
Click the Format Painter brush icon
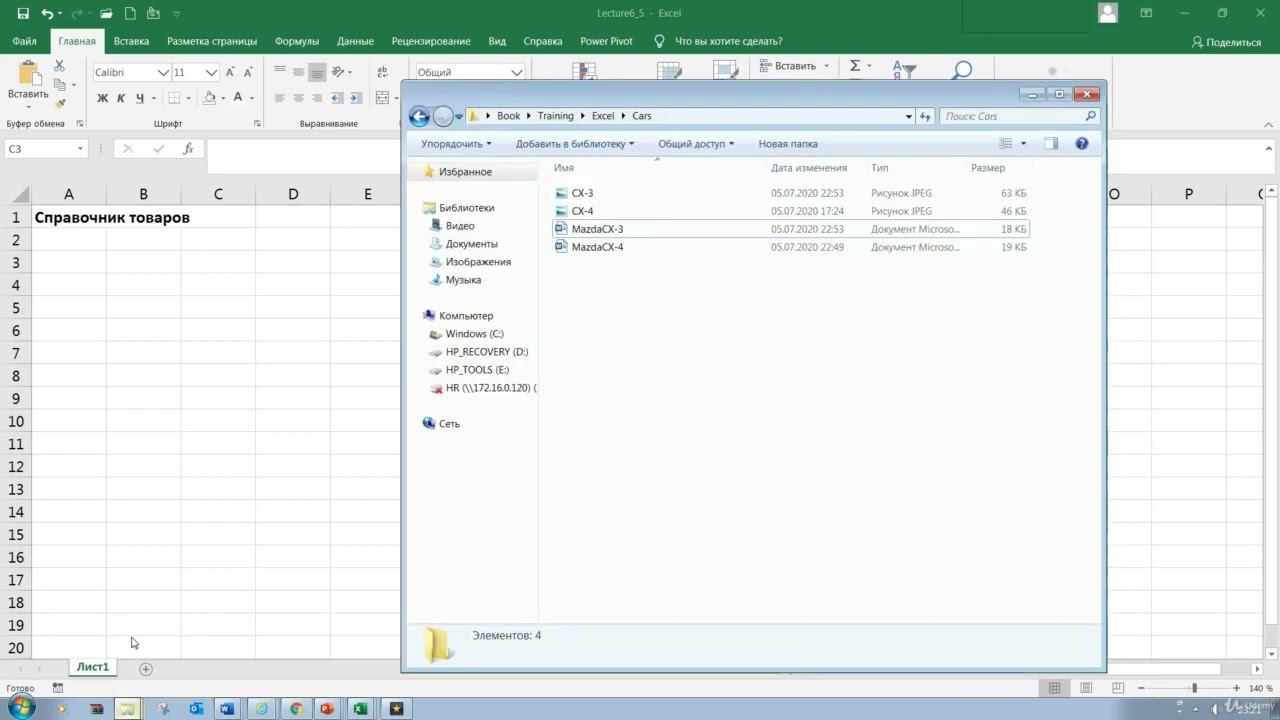(59, 104)
